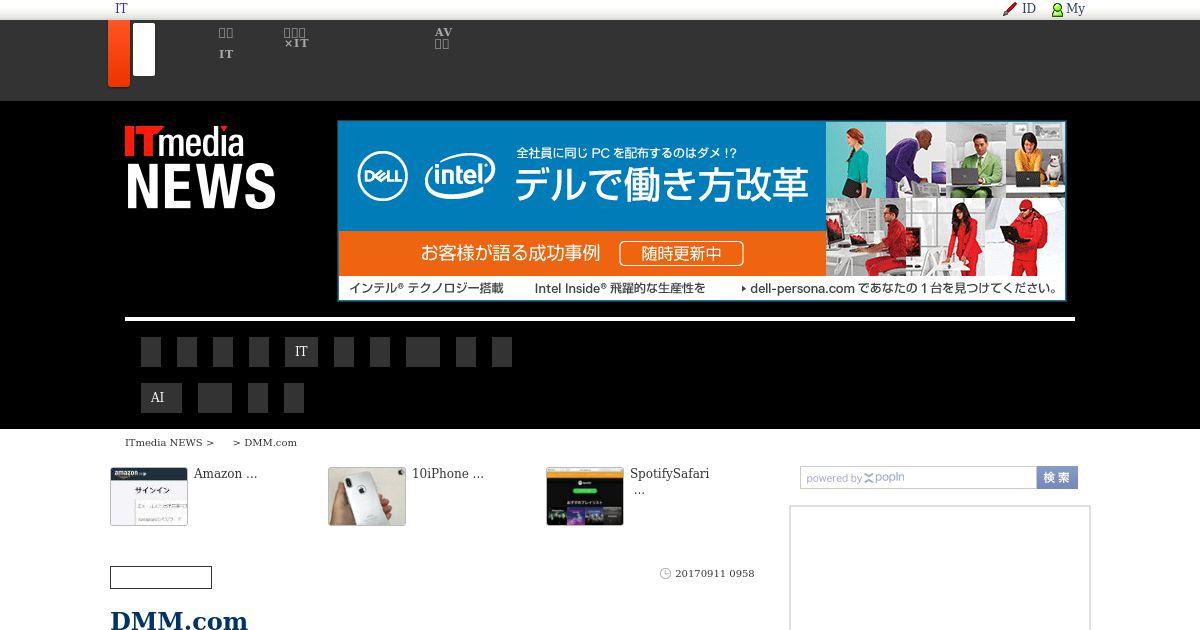The image size is (1200, 630).
Task: Open the SpotifySafari article headline link
Action: 669,481
